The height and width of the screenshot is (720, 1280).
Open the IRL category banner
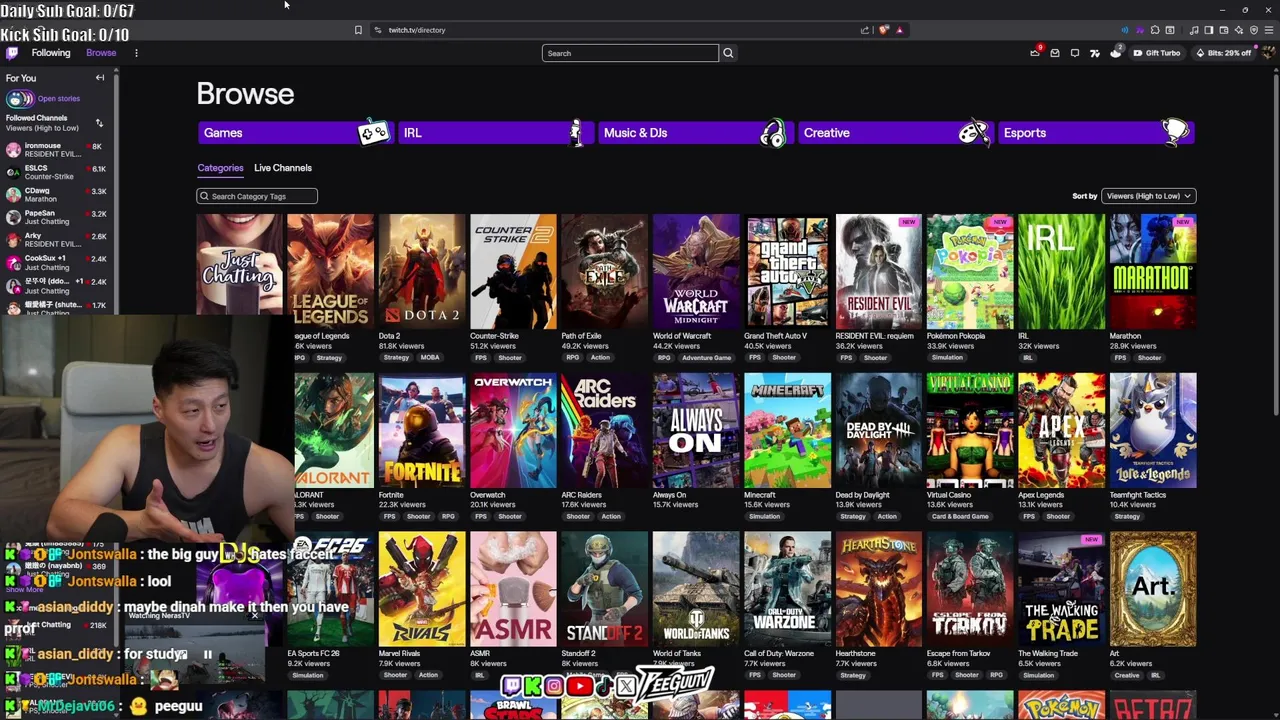coord(496,132)
